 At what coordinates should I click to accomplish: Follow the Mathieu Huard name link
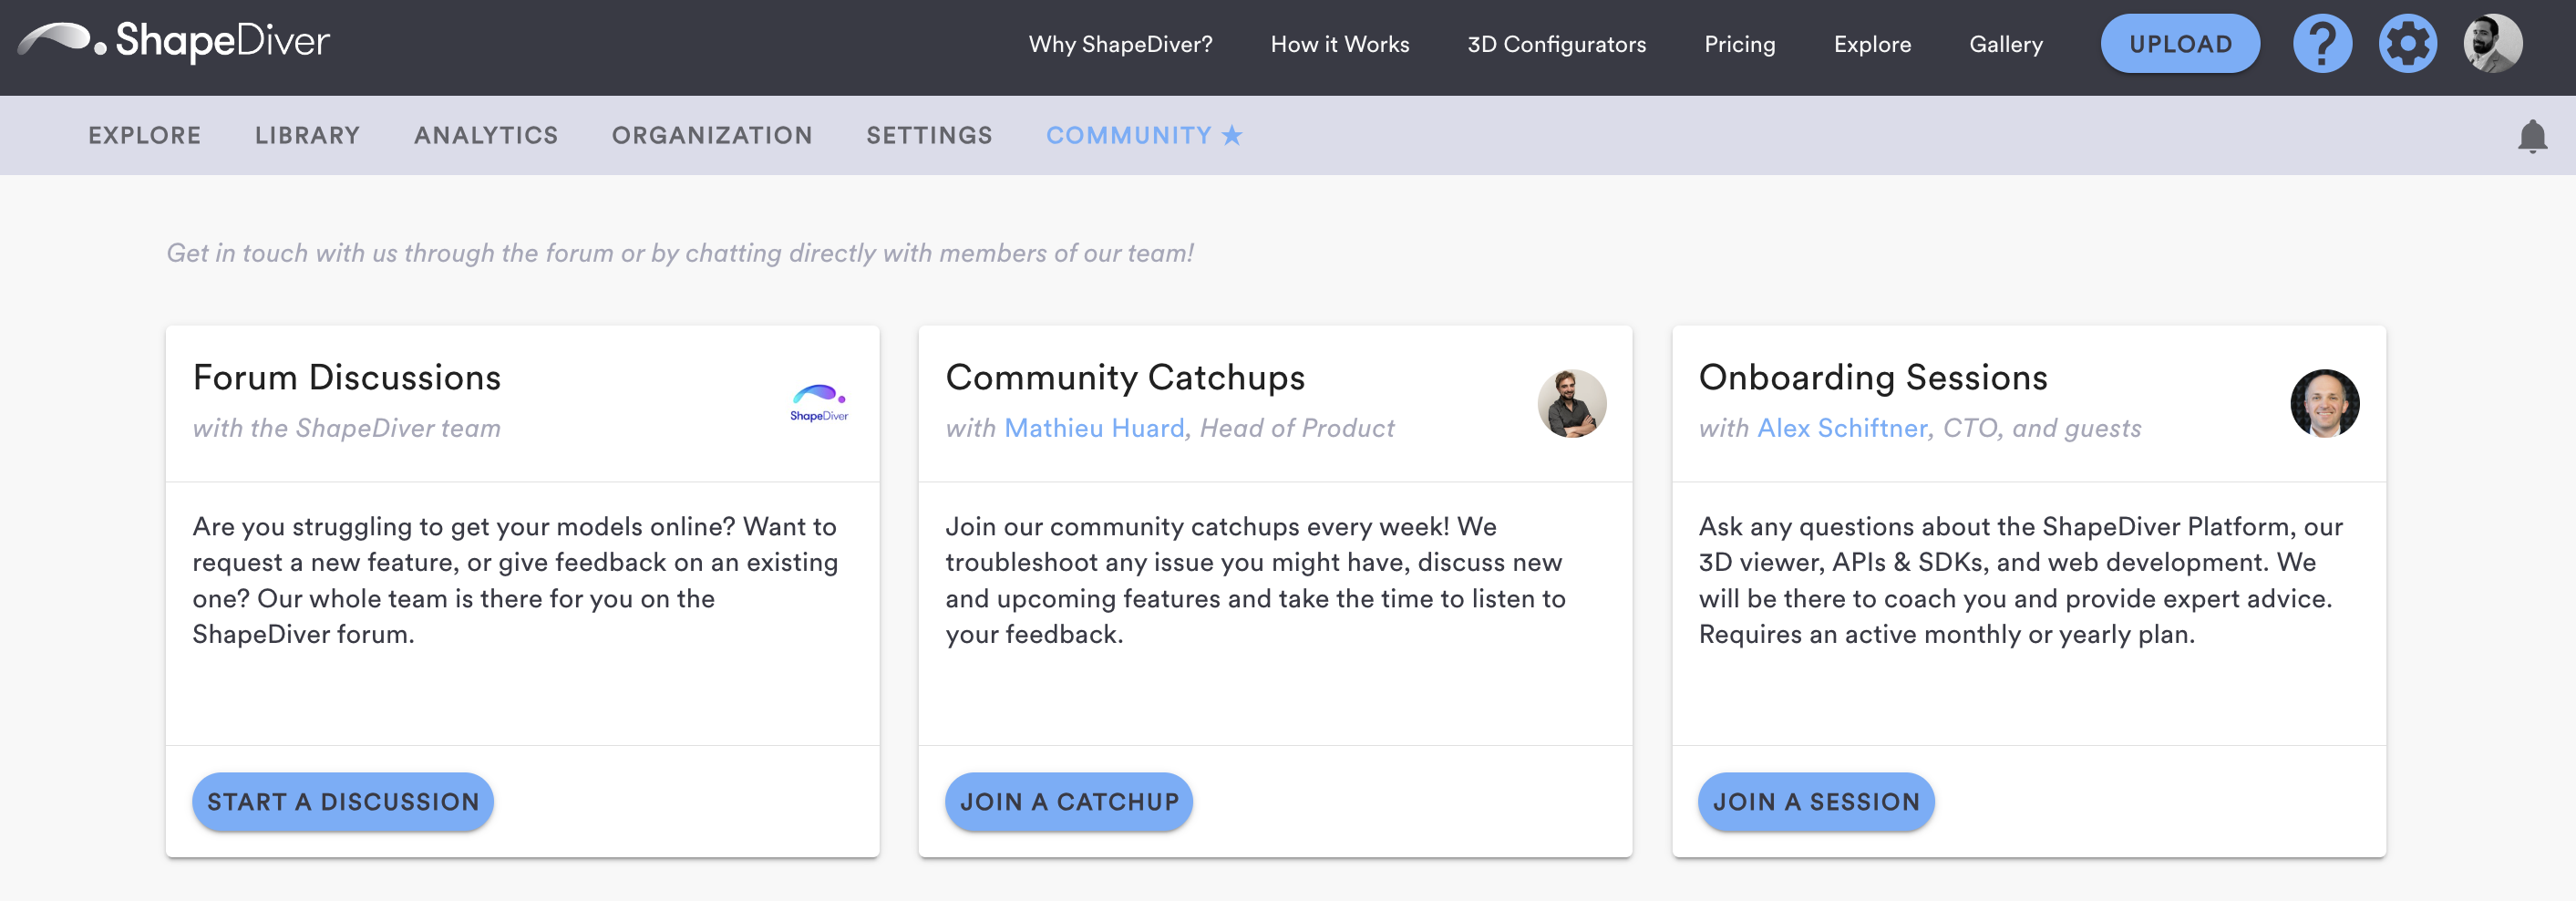pyautogui.click(x=1094, y=429)
